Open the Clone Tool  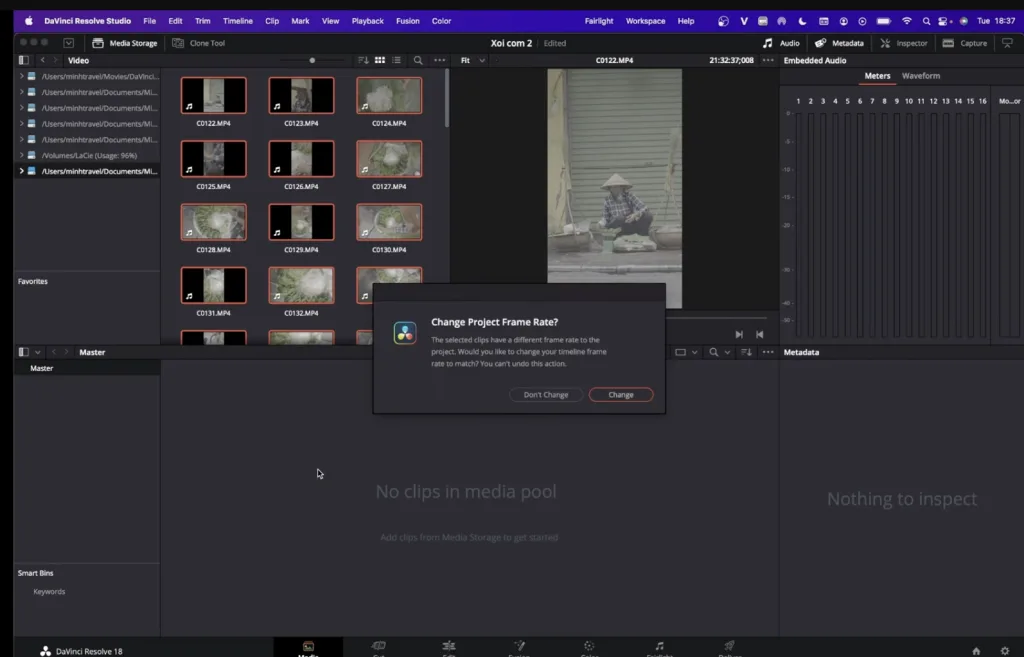199,43
